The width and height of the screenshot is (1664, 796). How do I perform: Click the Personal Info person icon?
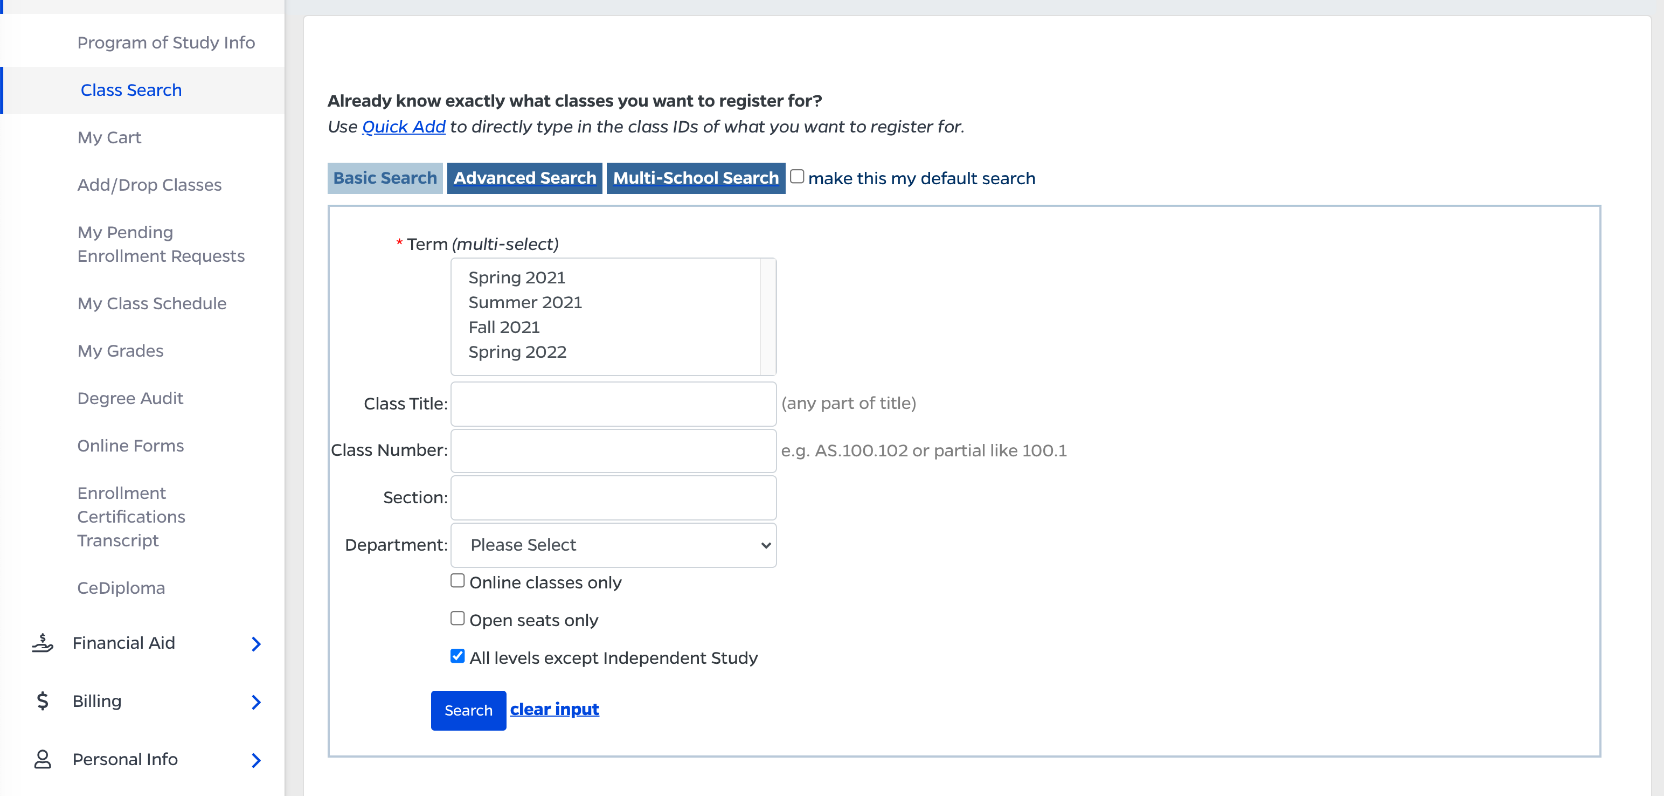click(42, 759)
